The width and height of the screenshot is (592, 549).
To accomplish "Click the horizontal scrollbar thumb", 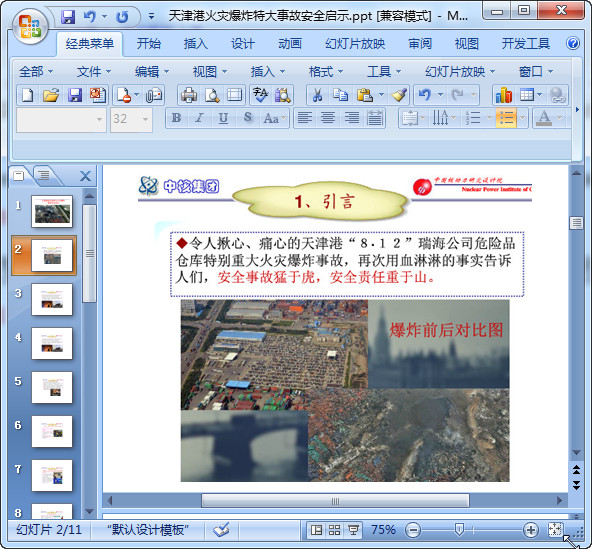I will click(335, 501).
